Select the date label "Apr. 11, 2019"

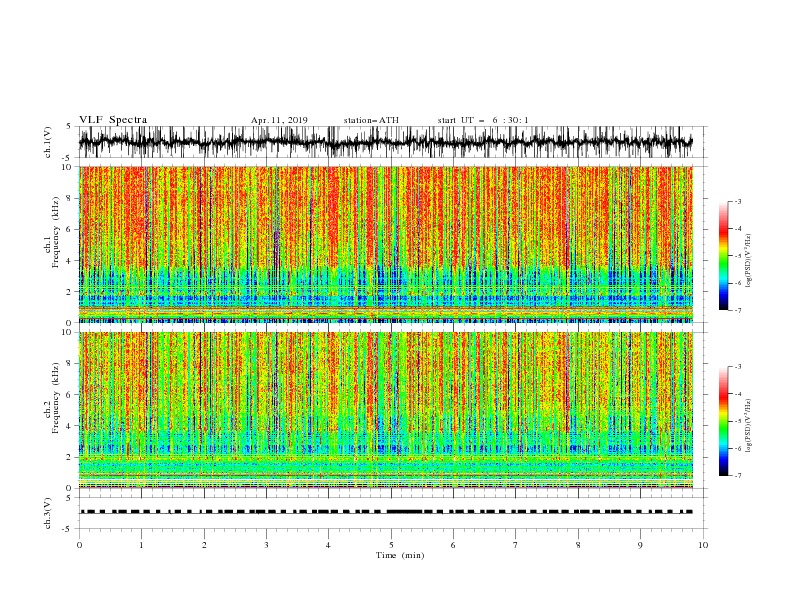pos(279,120)
